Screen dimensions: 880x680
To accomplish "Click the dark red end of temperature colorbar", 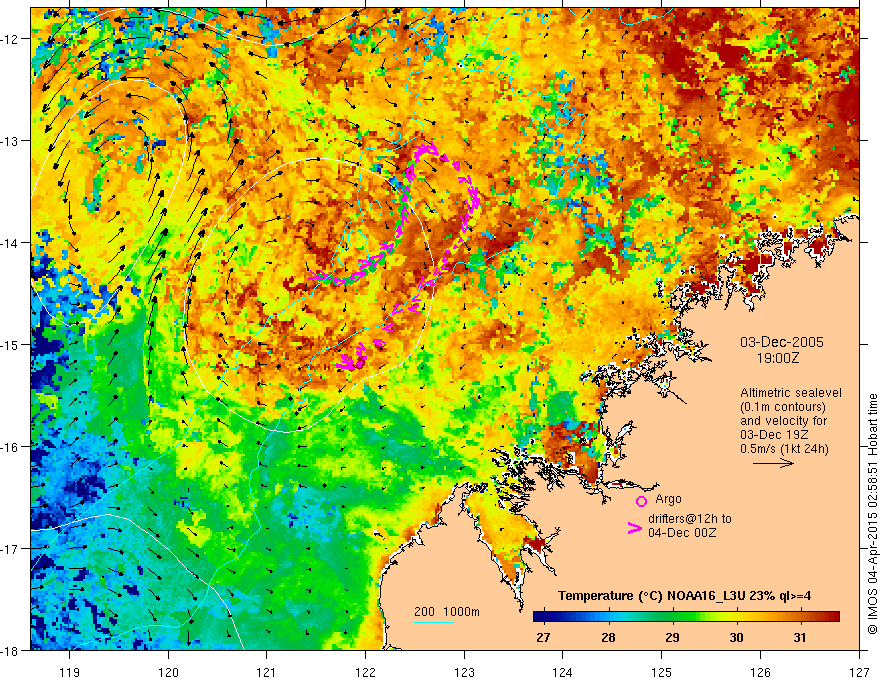I will pos(833,616).
